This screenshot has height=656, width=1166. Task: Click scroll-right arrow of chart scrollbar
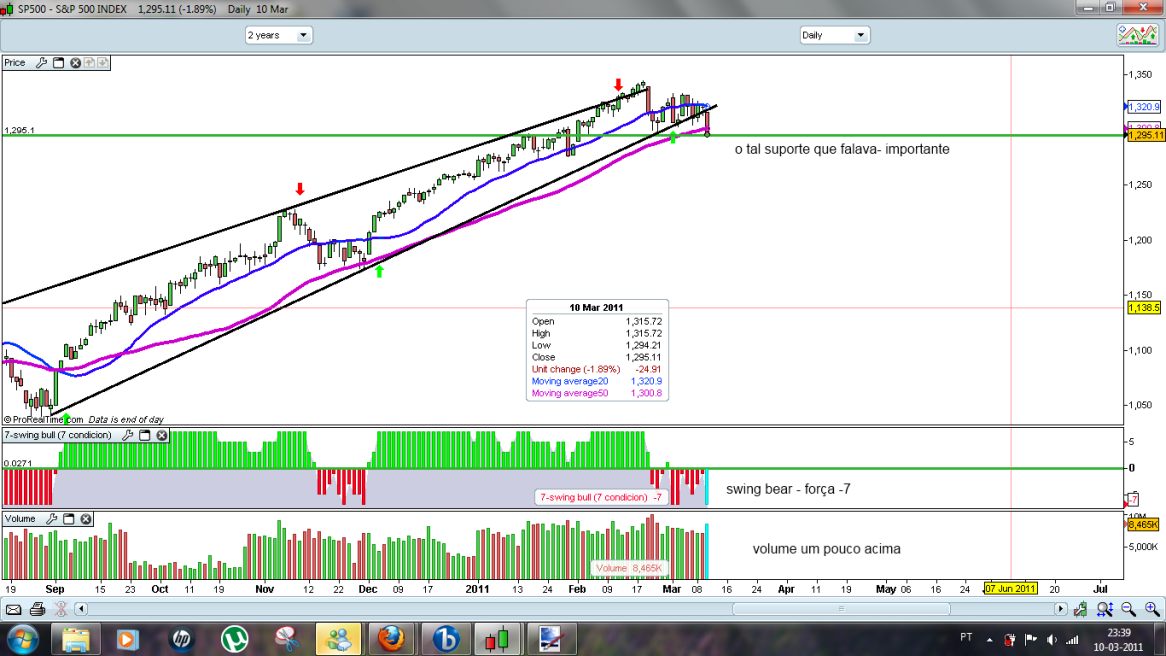[x=1060, y=609]
